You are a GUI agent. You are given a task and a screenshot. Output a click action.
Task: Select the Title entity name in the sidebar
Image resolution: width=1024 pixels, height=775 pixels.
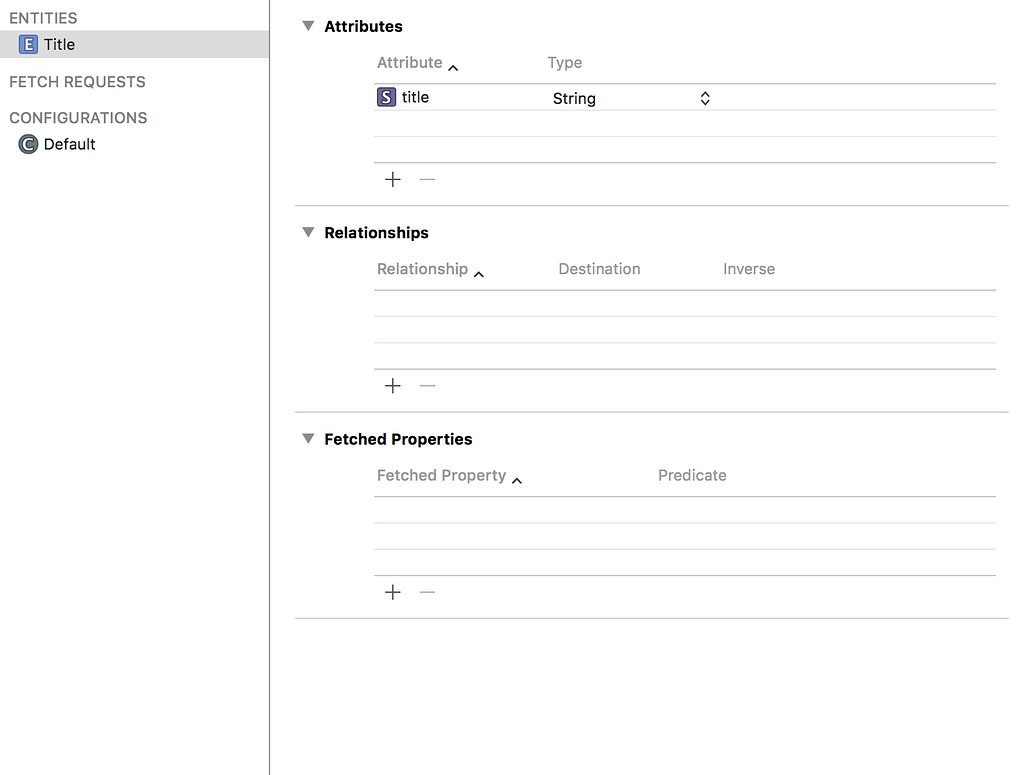point(59,44)
